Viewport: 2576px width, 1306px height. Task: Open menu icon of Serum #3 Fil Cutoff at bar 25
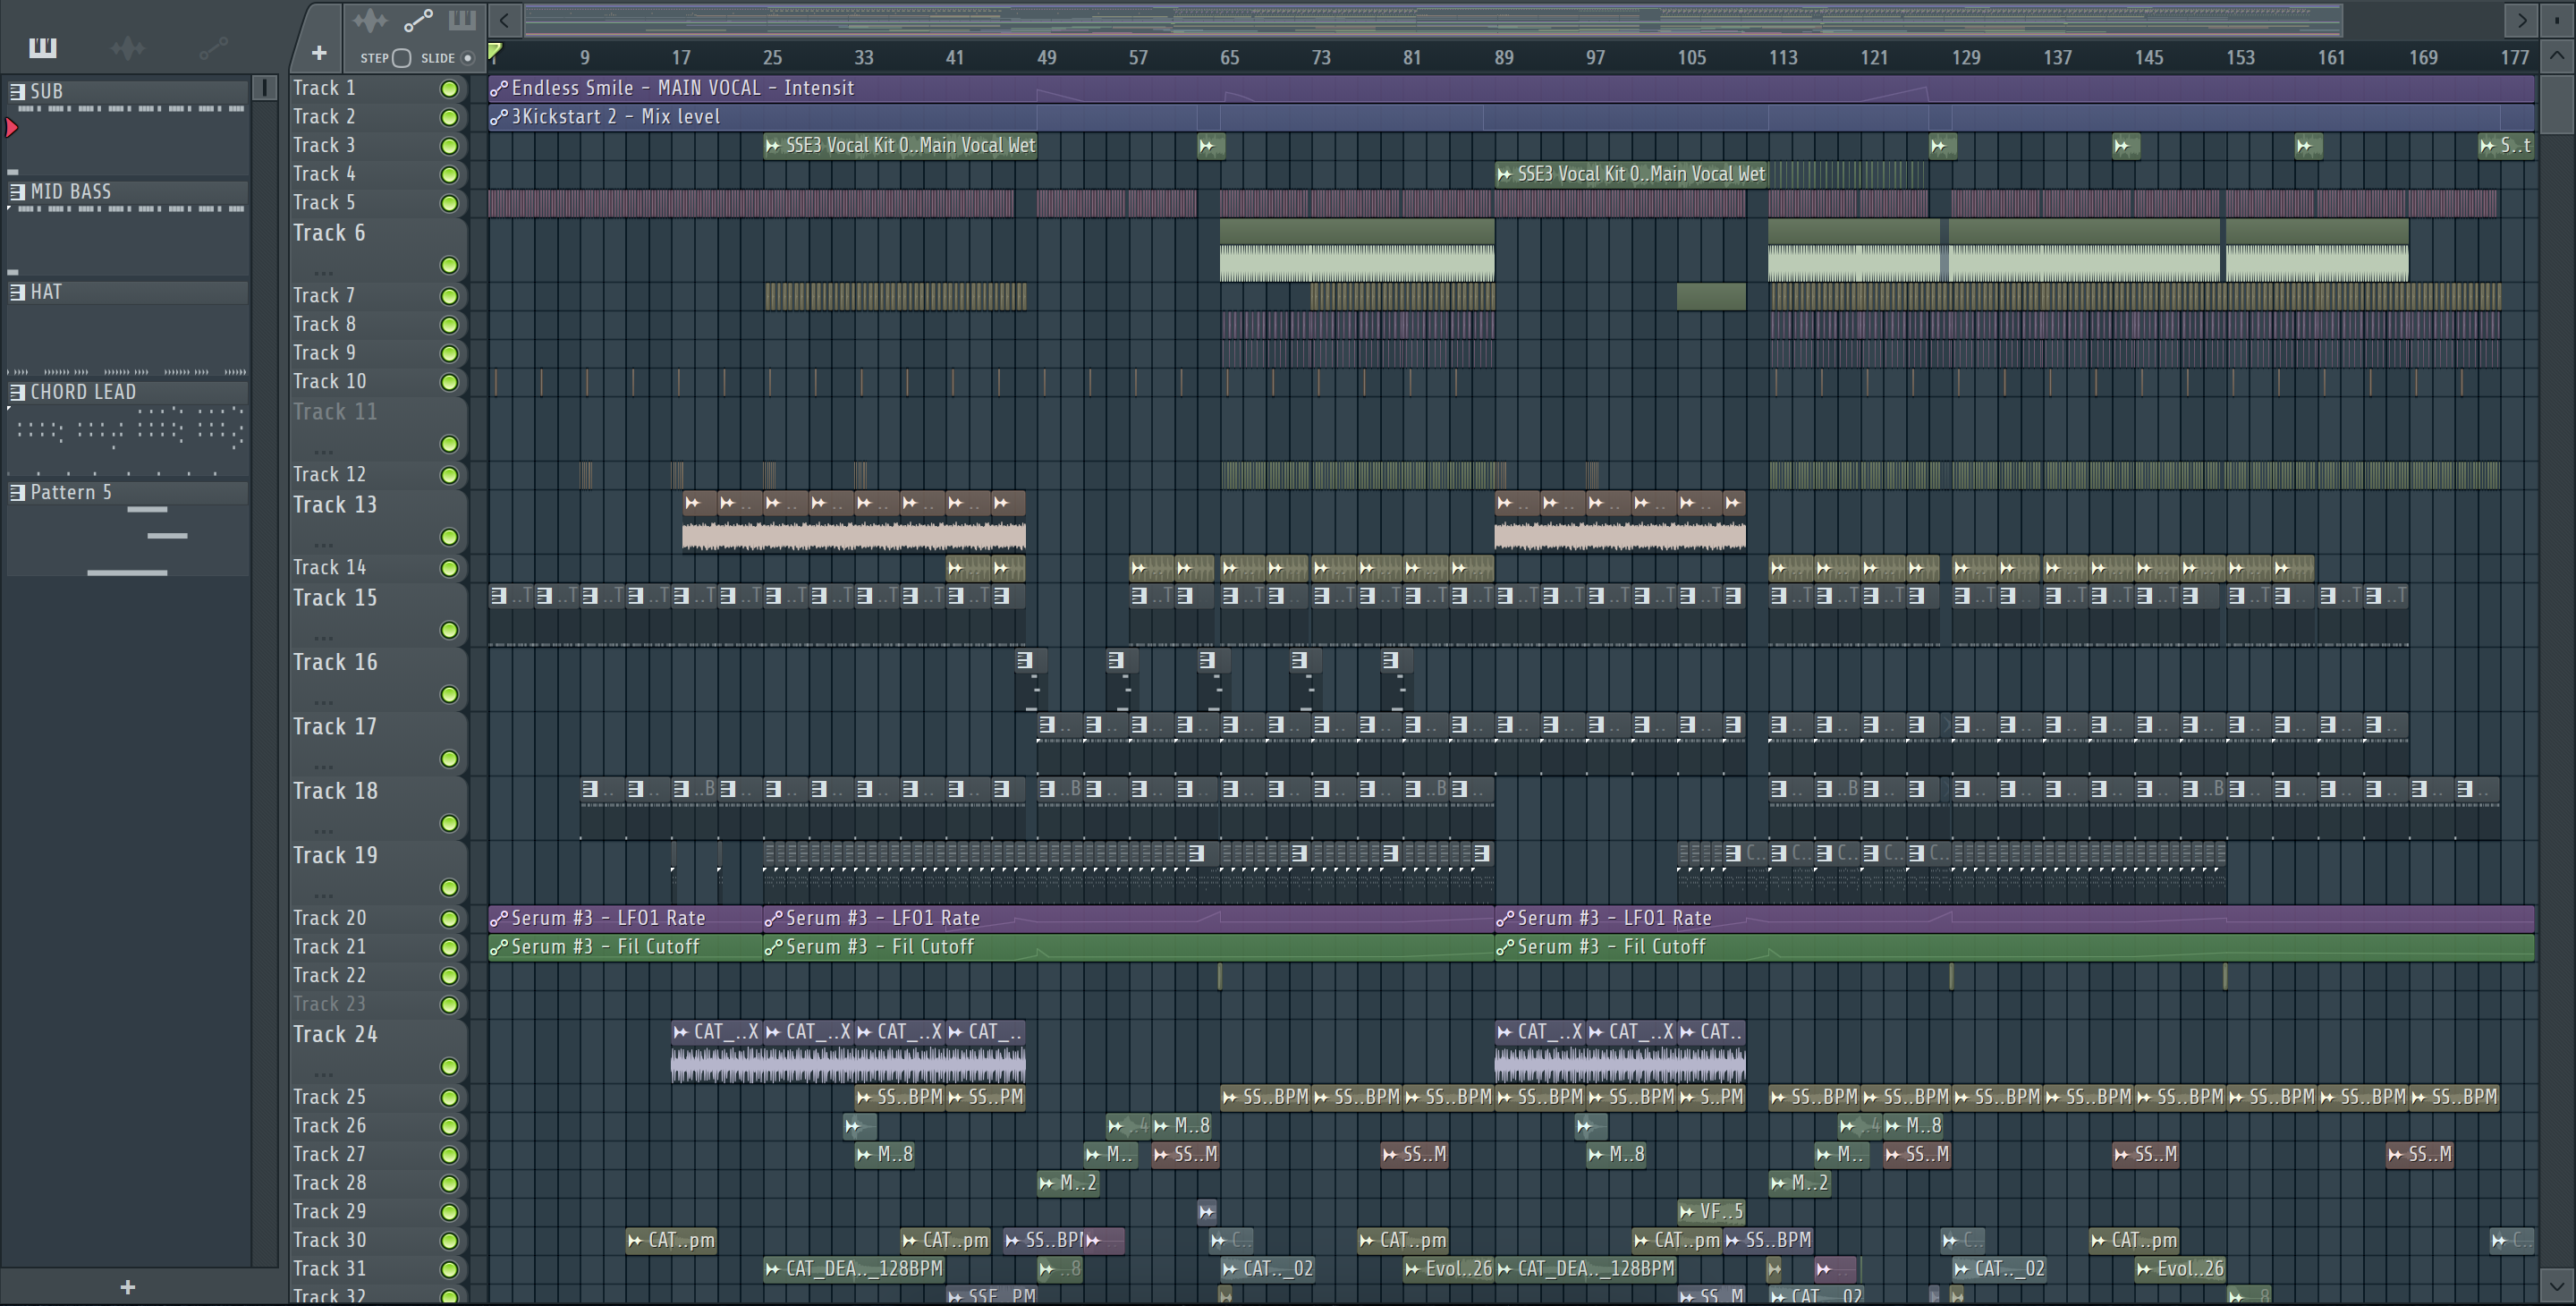coord(773,947)
